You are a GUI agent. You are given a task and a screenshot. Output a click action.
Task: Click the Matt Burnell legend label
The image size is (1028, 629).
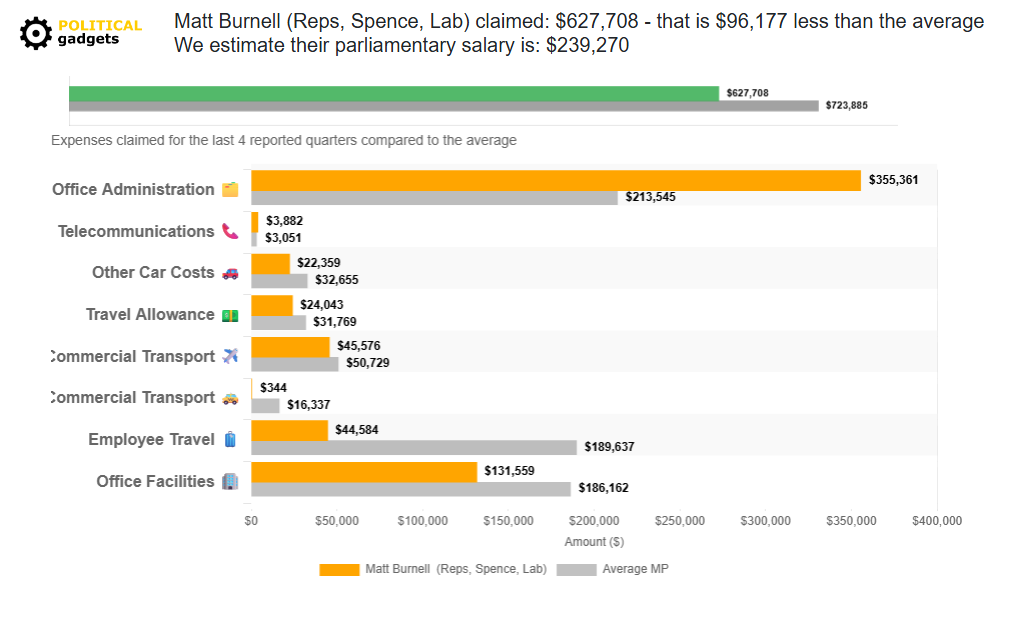(x=456, y=569)
